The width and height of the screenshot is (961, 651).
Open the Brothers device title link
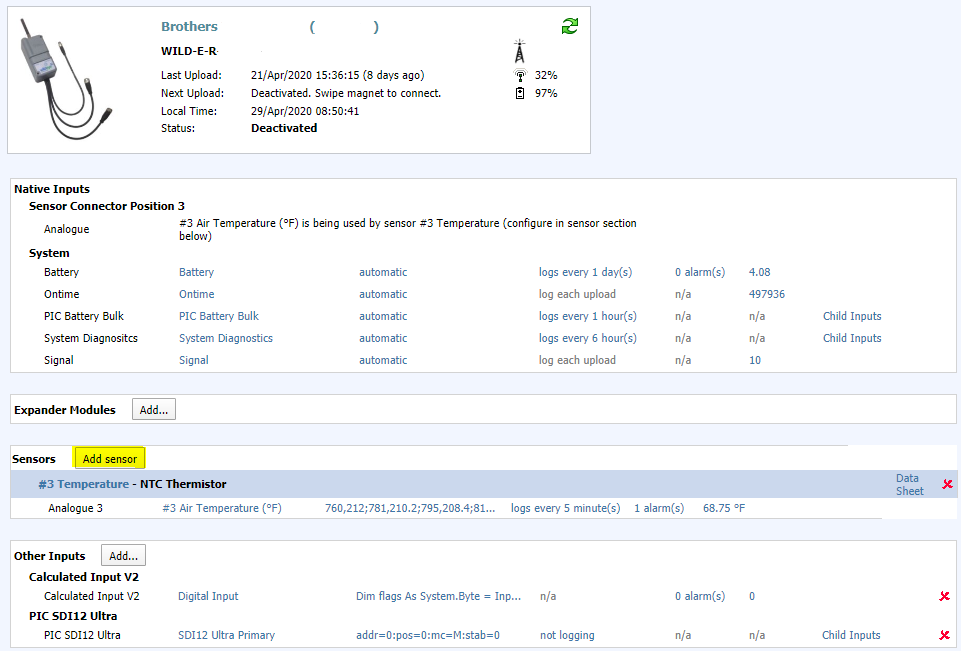coord(189,27)
